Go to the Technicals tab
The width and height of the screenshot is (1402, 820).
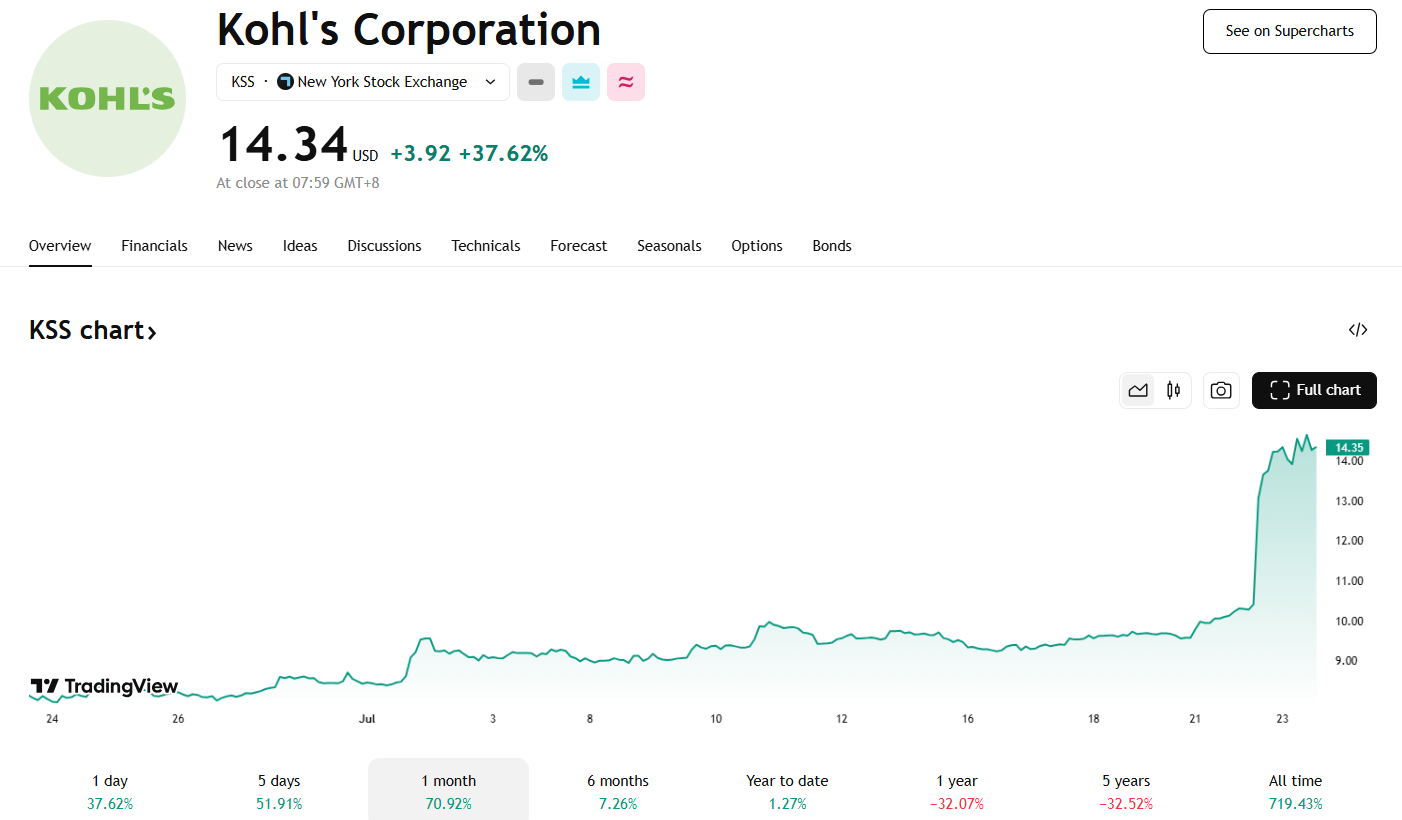point(485,246)
